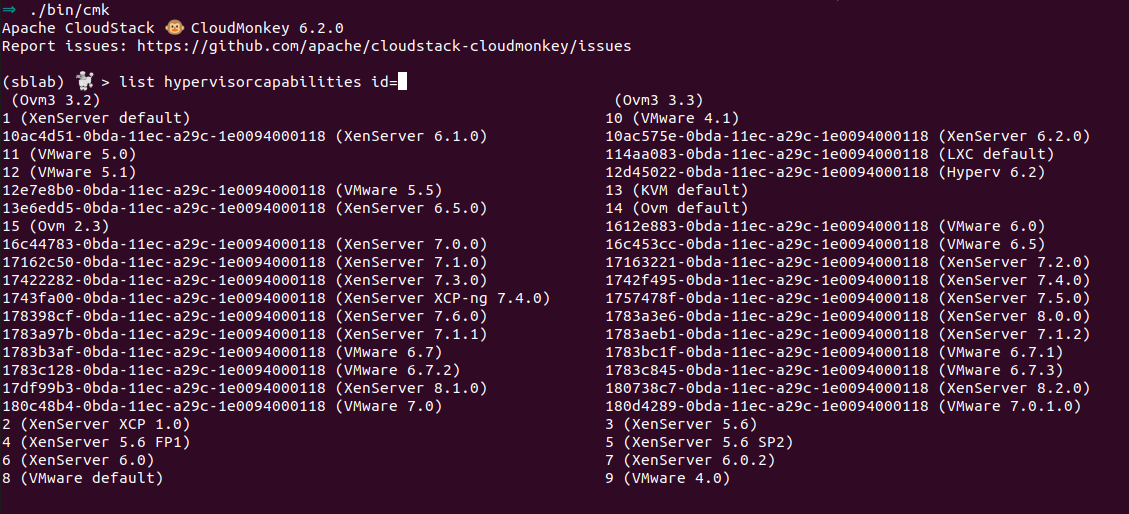Select the XenServer 7.1.1 entry

click(245, 334)
